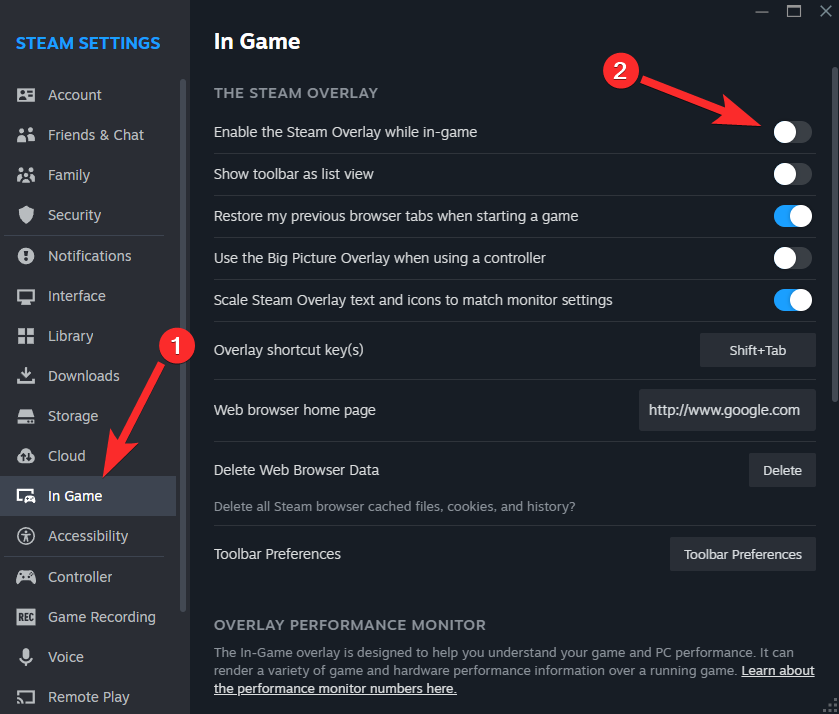The width and height of the screenshot is (839, 714).
Task: Click the Voice microphone icon
Action: pyautogui.click(x=27, y=657)
